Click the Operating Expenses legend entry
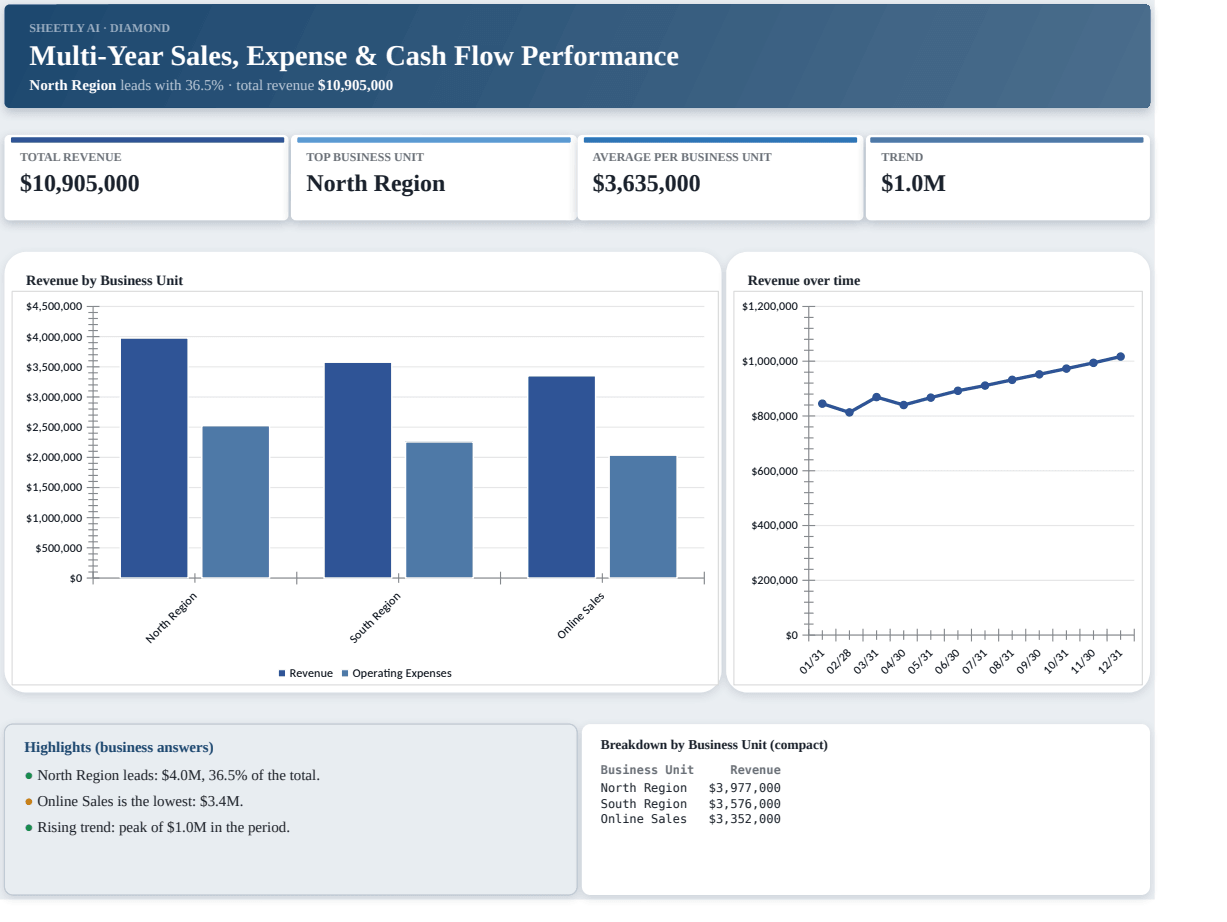Image resolution: width=1227 pixels, height=922 pixels. point(397,674)
